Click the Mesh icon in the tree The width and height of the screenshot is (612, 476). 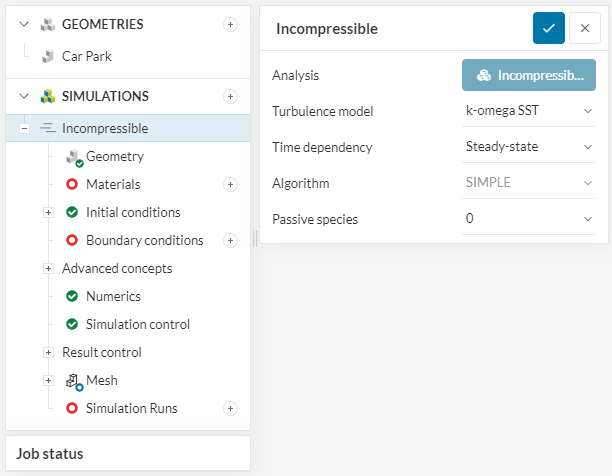point(73,381)
